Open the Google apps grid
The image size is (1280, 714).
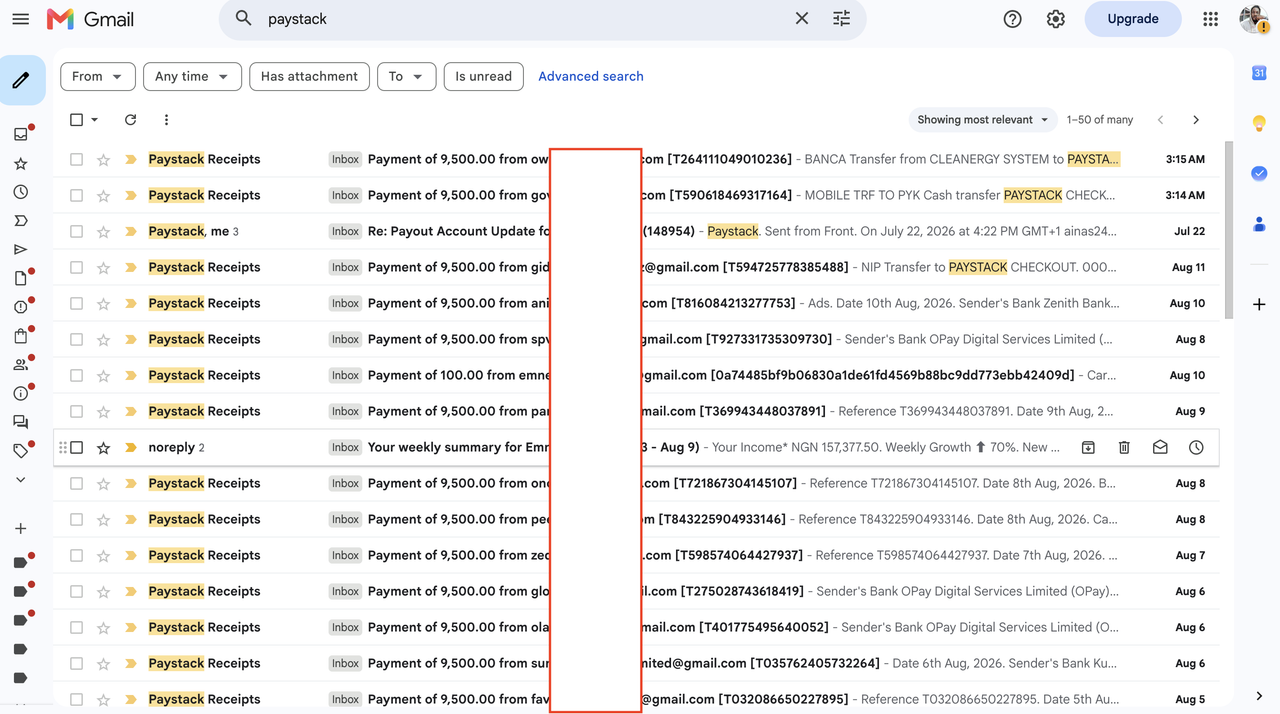tap(1210, 19)
